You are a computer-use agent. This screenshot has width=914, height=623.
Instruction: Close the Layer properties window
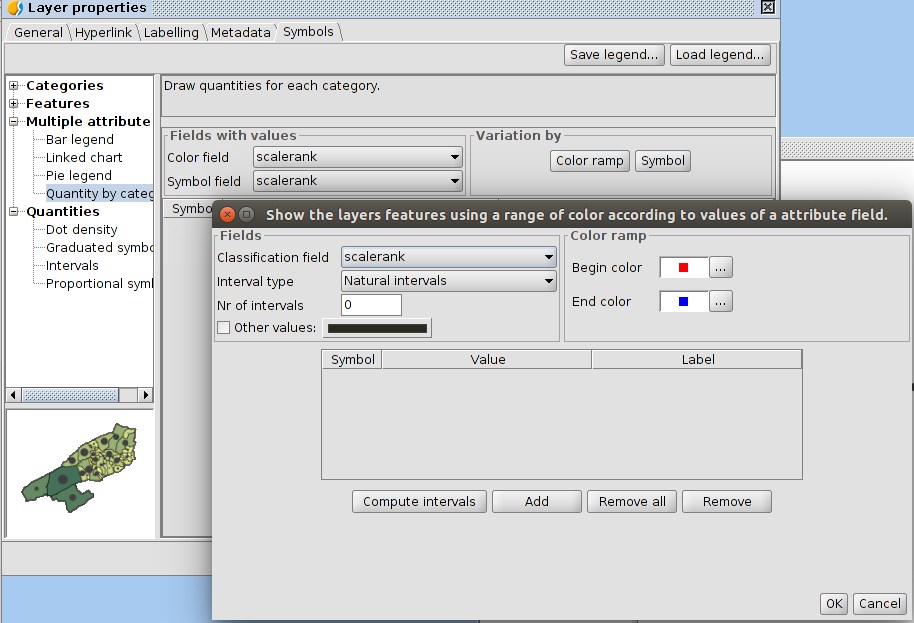[x=767, y=7]
